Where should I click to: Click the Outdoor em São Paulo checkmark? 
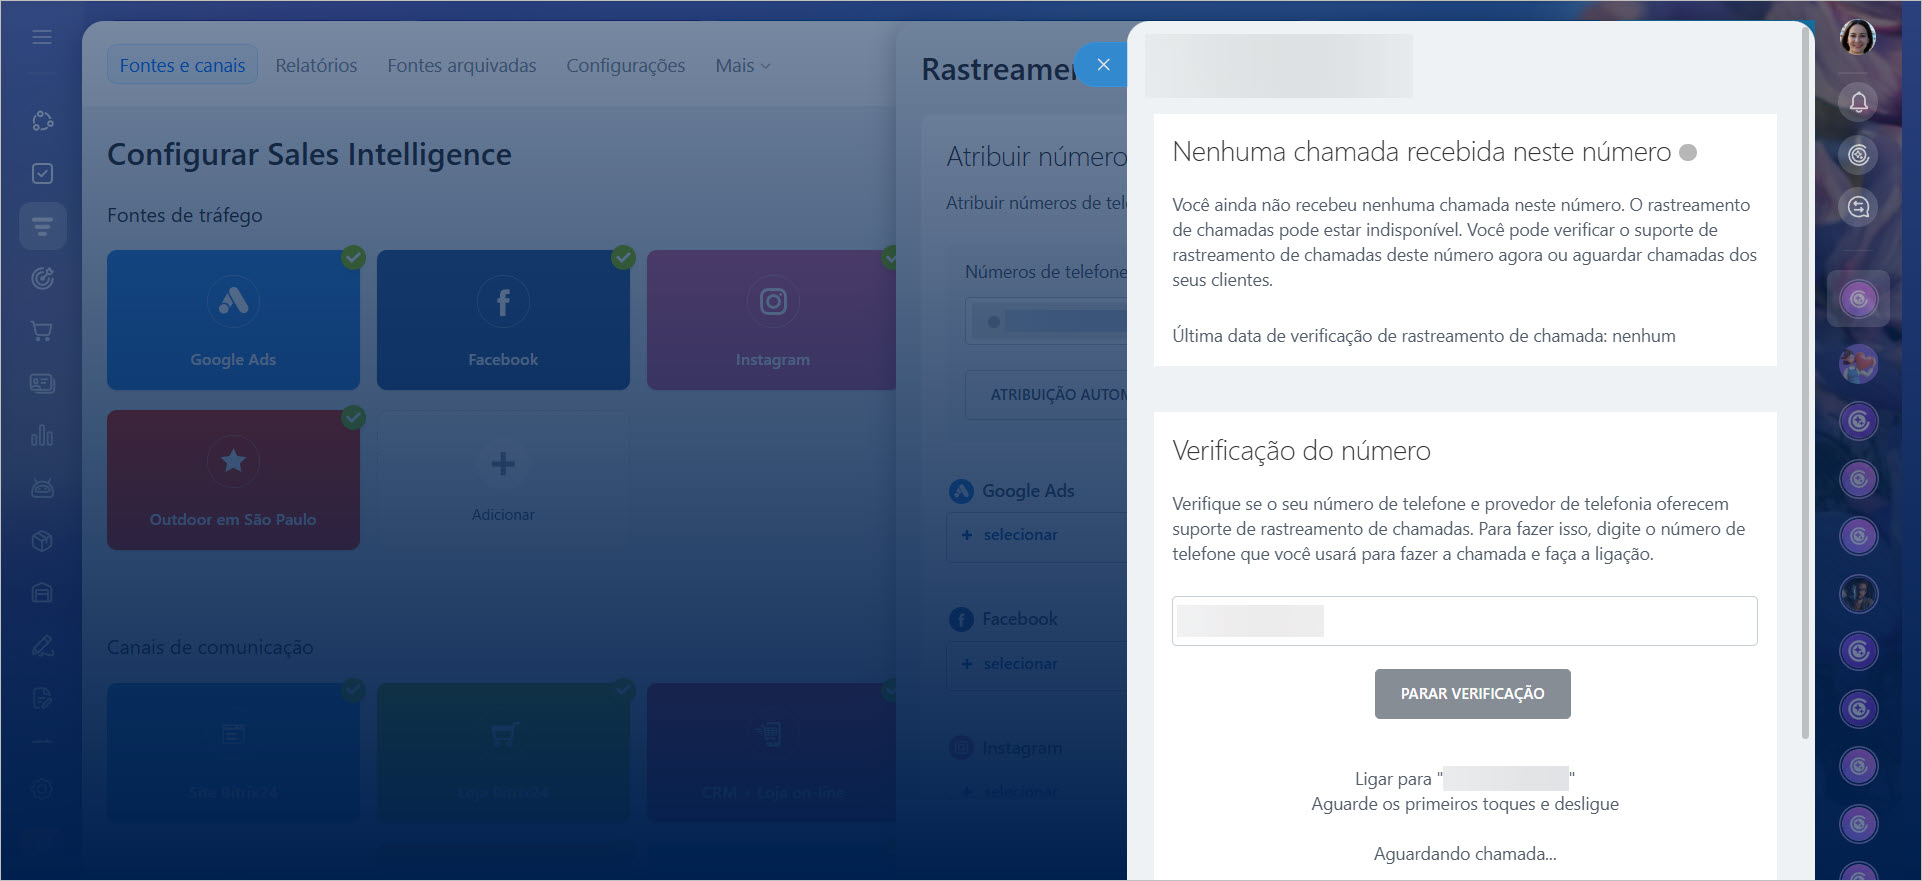pyautogui.click(x=353, y=417)
